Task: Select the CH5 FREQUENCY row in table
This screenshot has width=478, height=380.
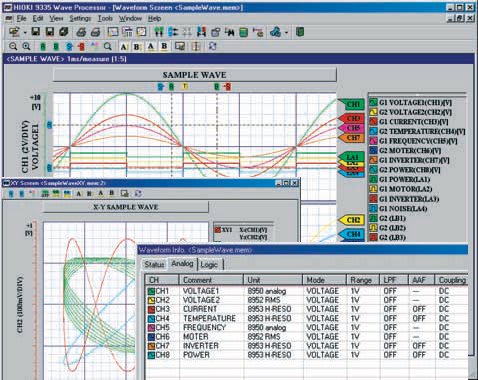Action: click(307, 327)
